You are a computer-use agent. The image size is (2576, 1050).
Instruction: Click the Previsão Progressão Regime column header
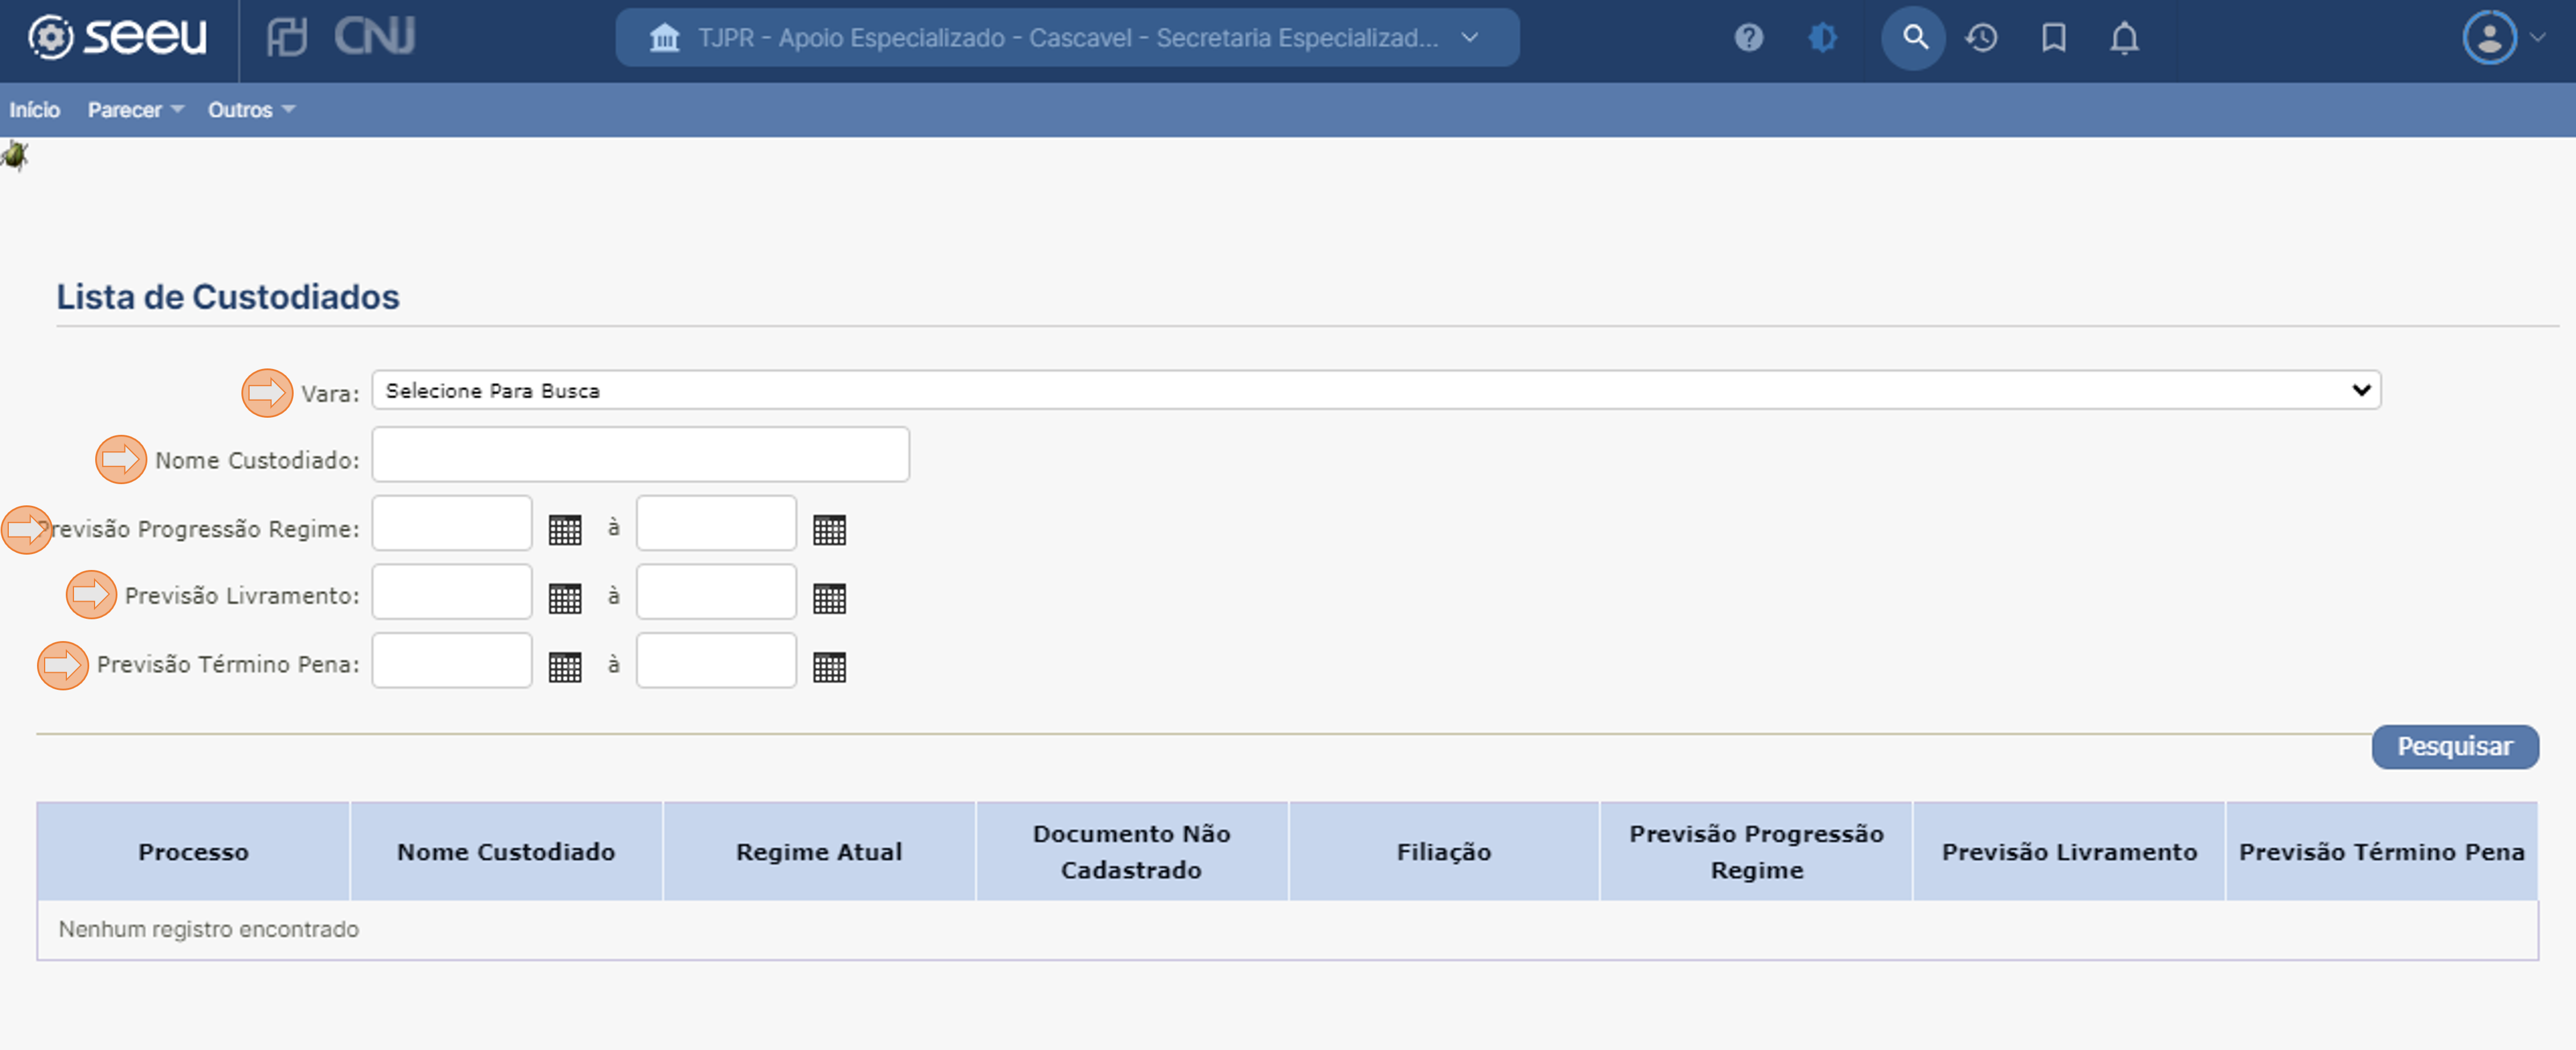tap(1756, 852)
